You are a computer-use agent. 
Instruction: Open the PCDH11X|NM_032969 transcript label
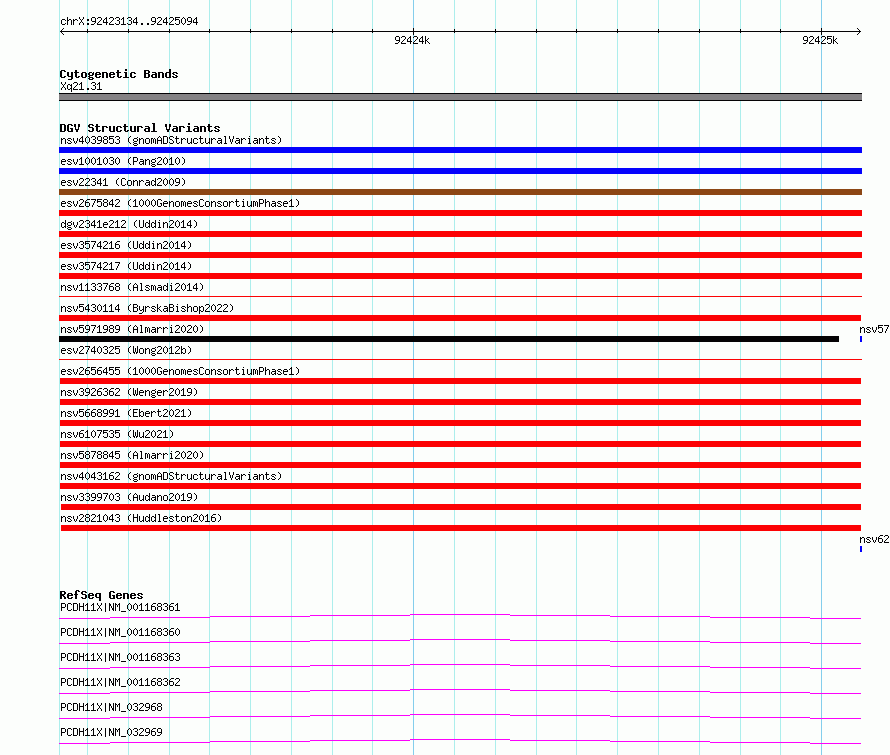pos(111,732)
